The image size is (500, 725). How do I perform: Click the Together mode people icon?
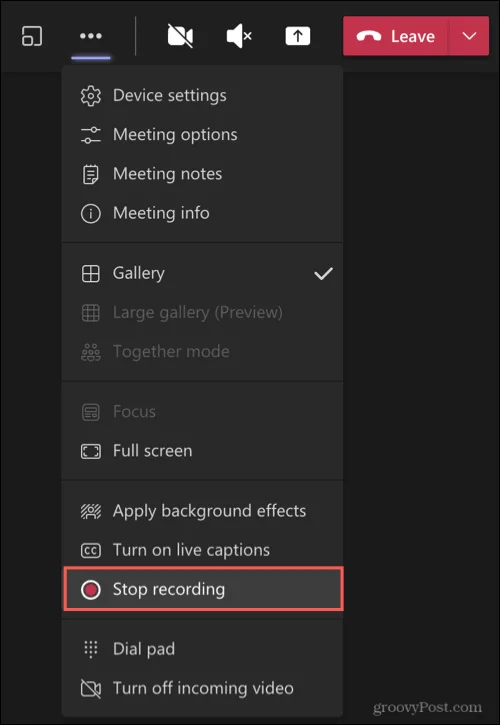point(90,352)
